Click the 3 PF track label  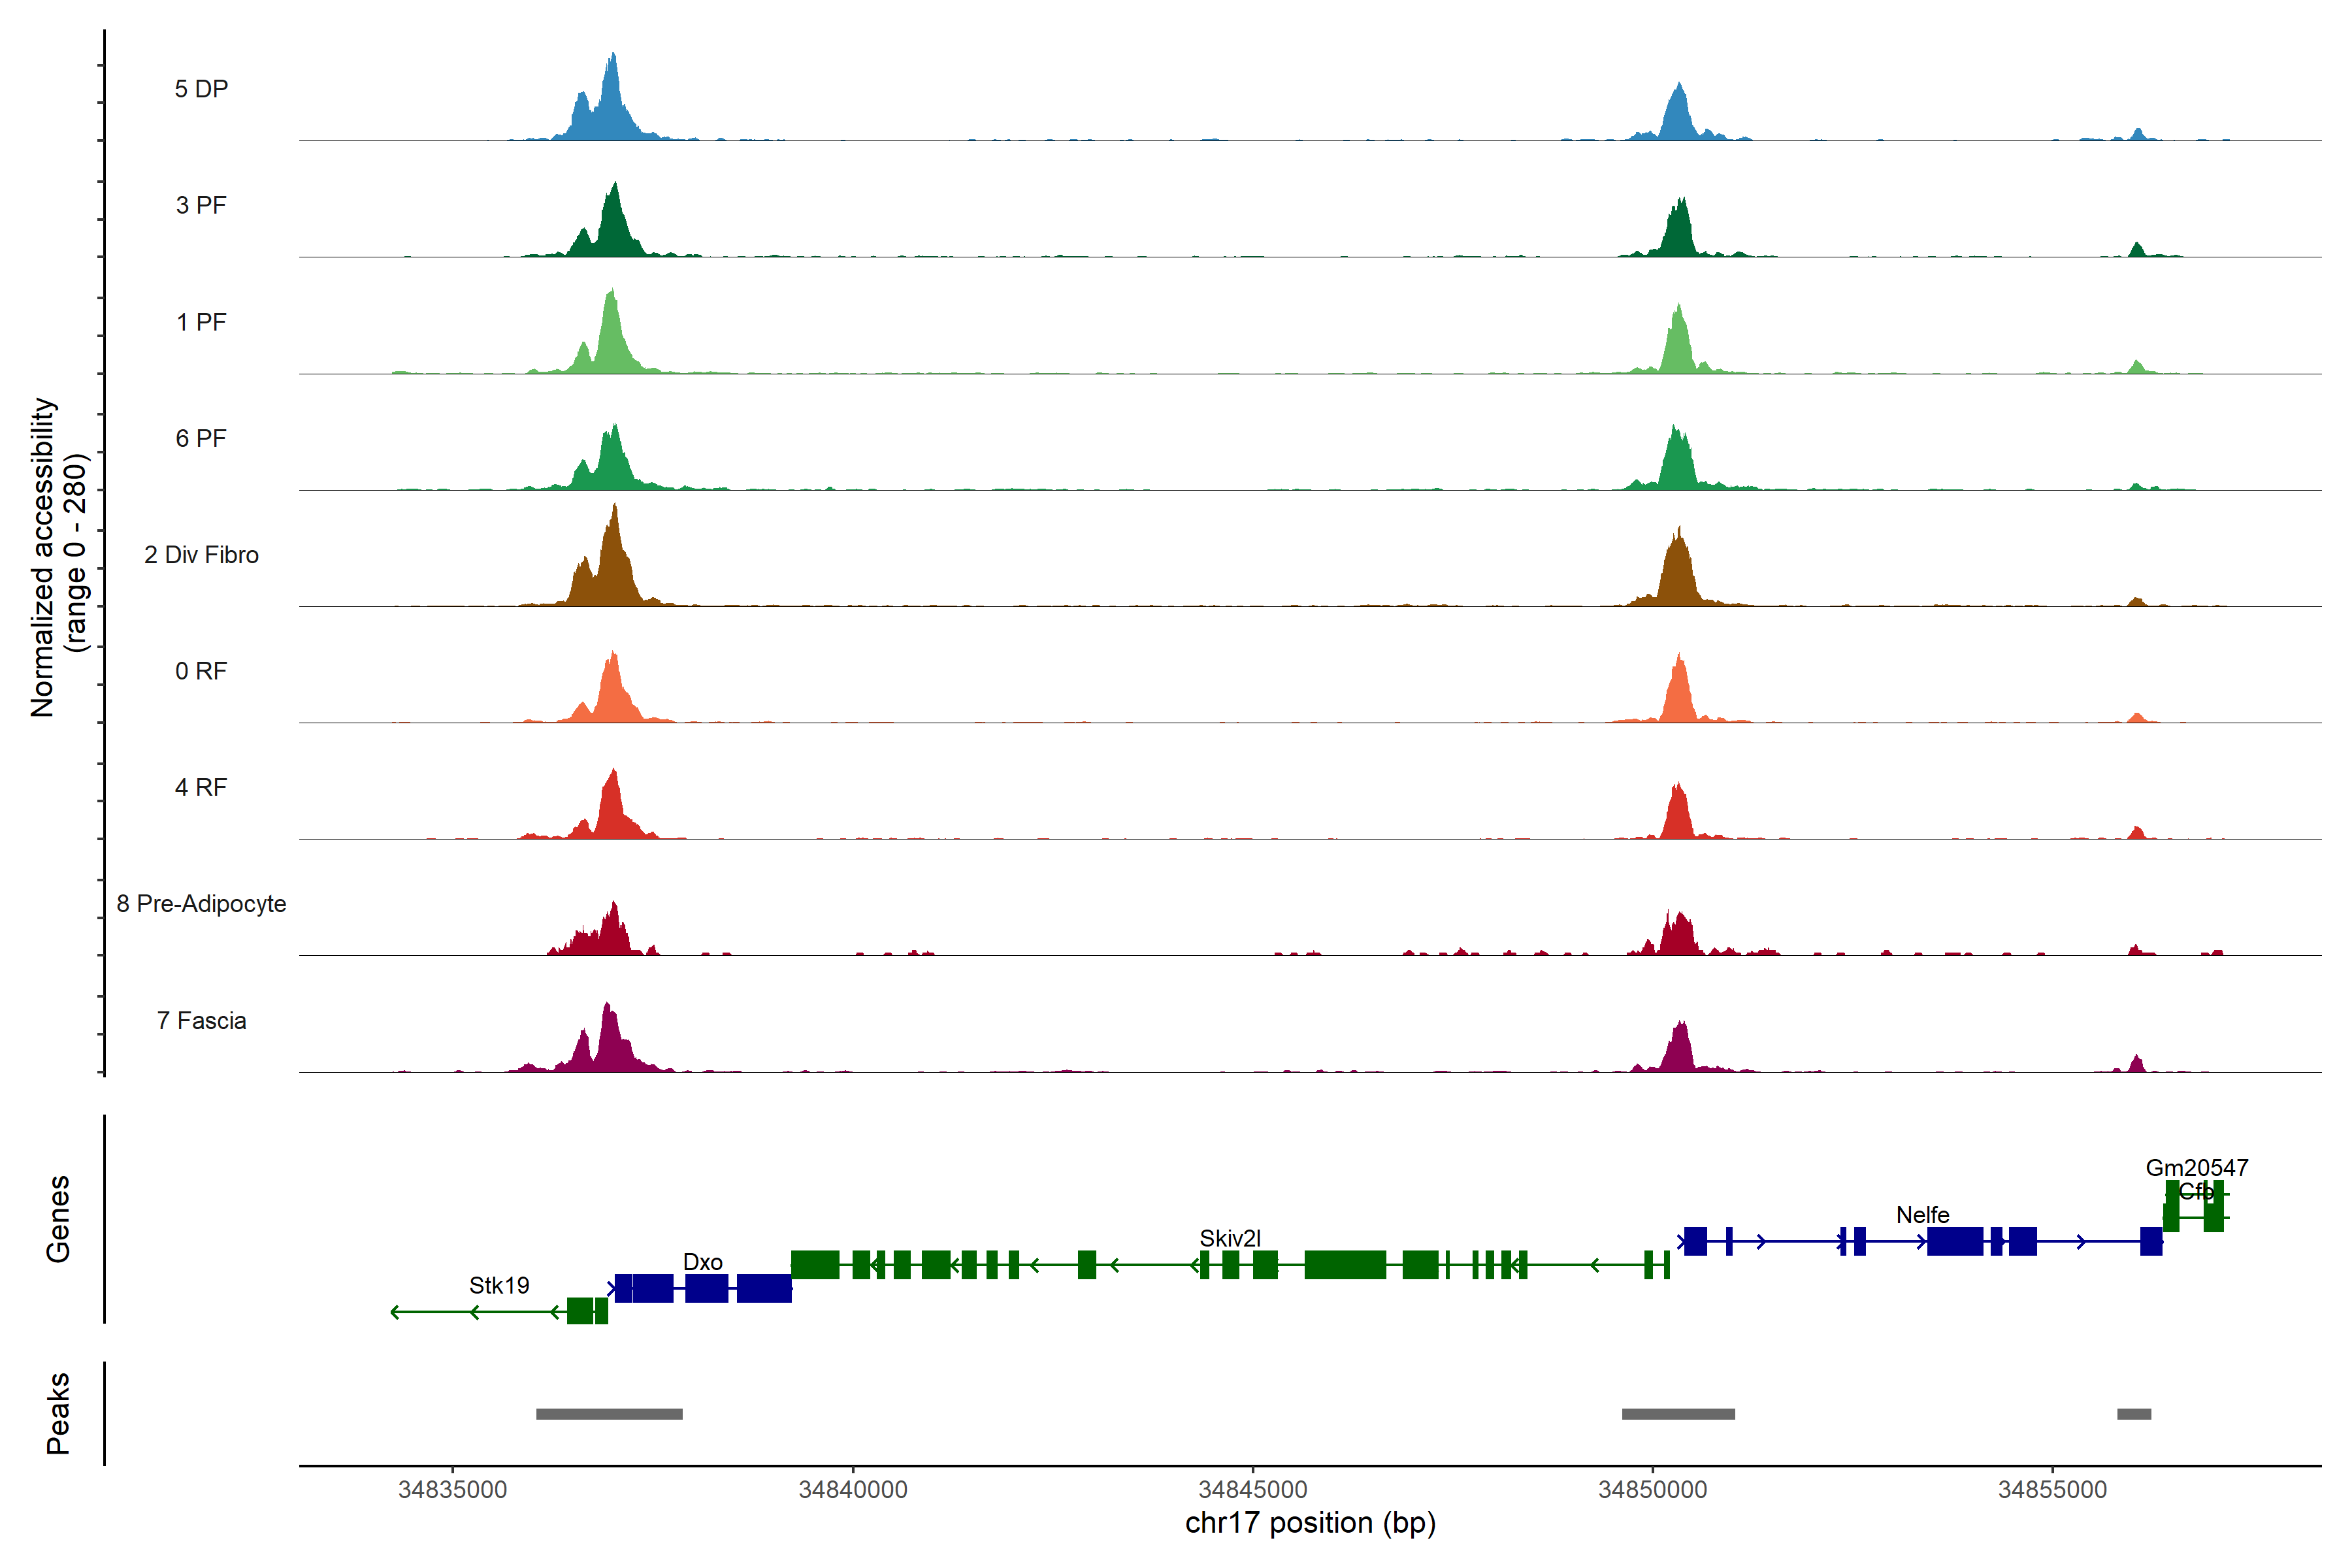pyautogui.click(x=201, y=205)
